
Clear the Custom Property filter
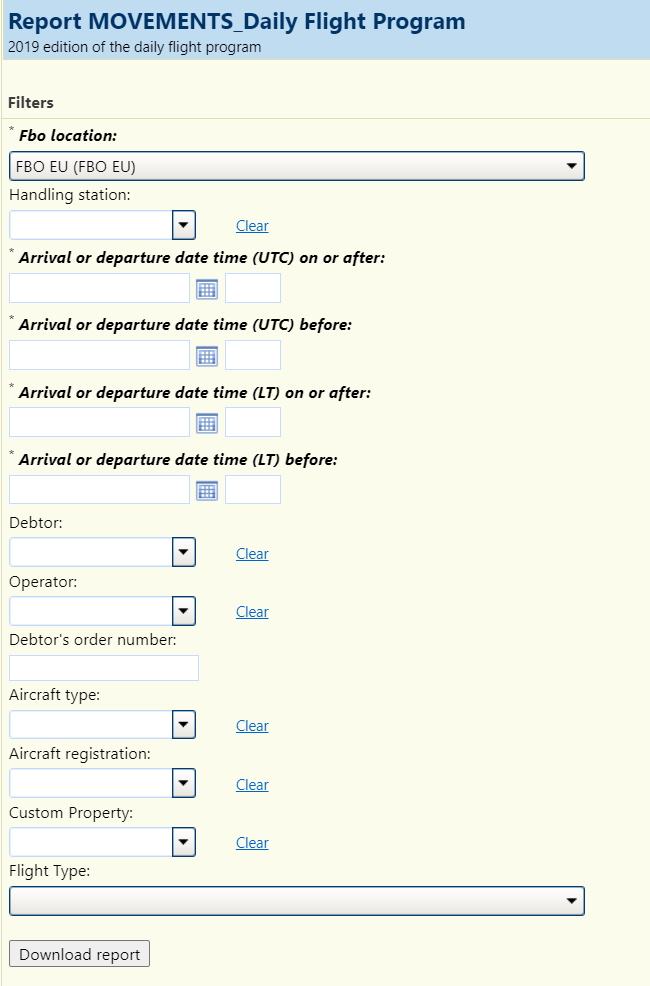[x=251, y=842]
